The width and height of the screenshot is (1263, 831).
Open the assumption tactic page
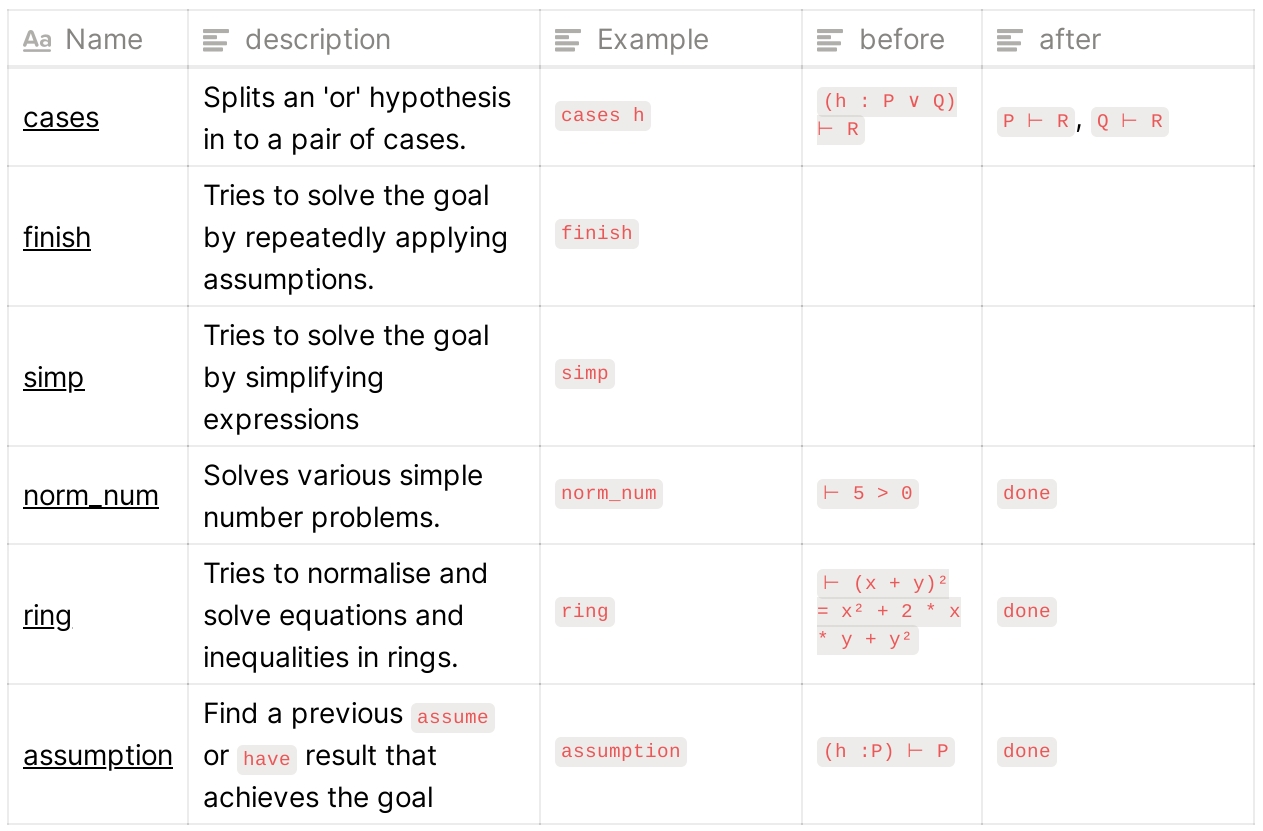[x=98, y=756]
